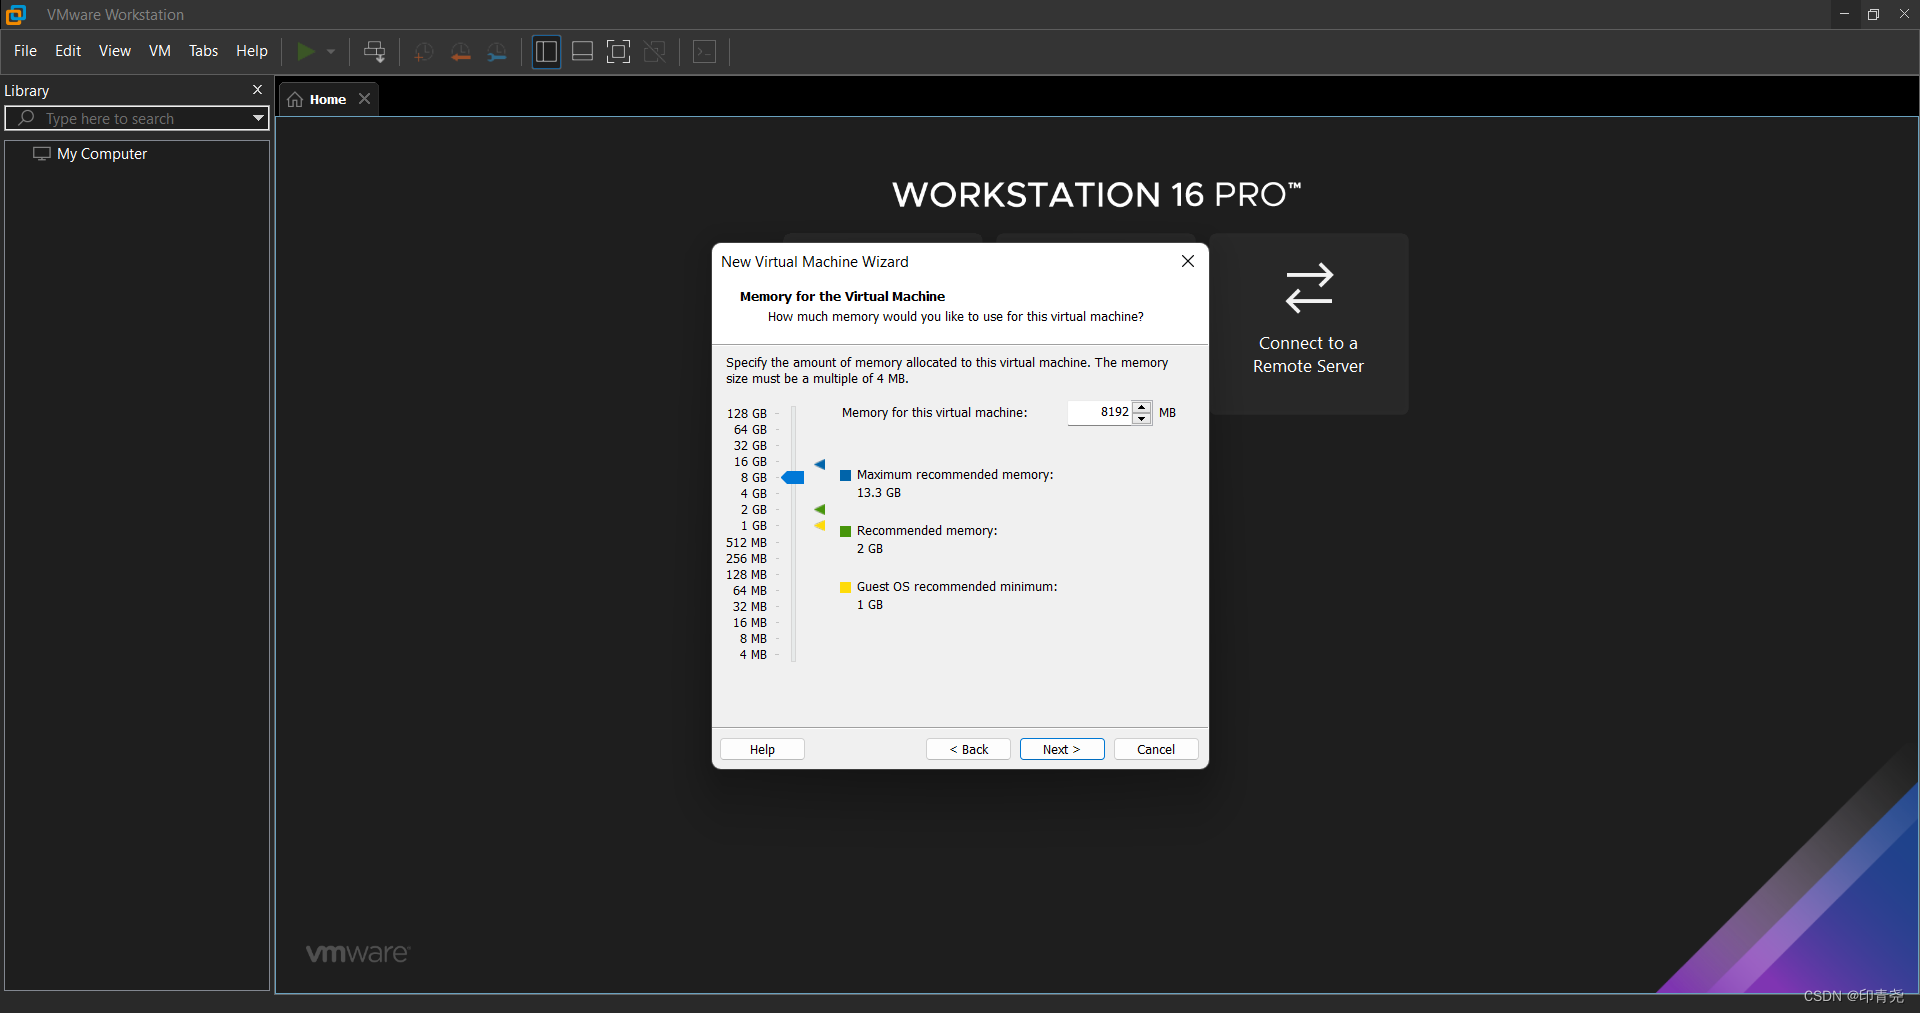Click the Connect to a Remote Server label

click(x=1308, y=355)
